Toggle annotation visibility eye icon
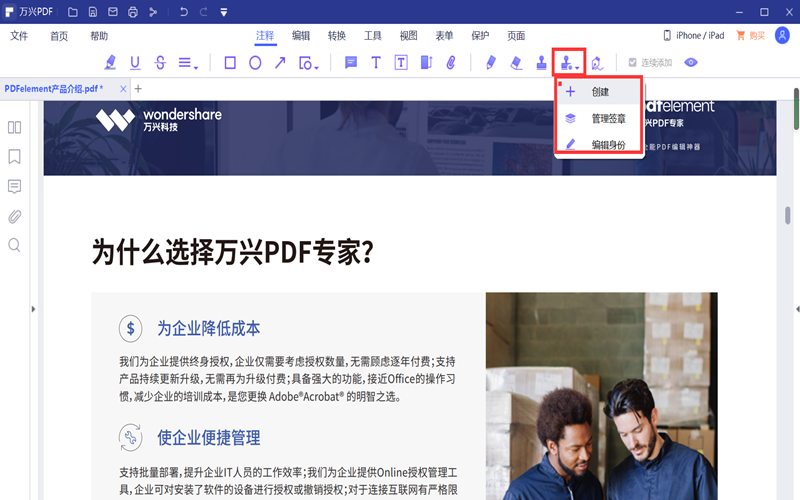 [x=690, y=62]
